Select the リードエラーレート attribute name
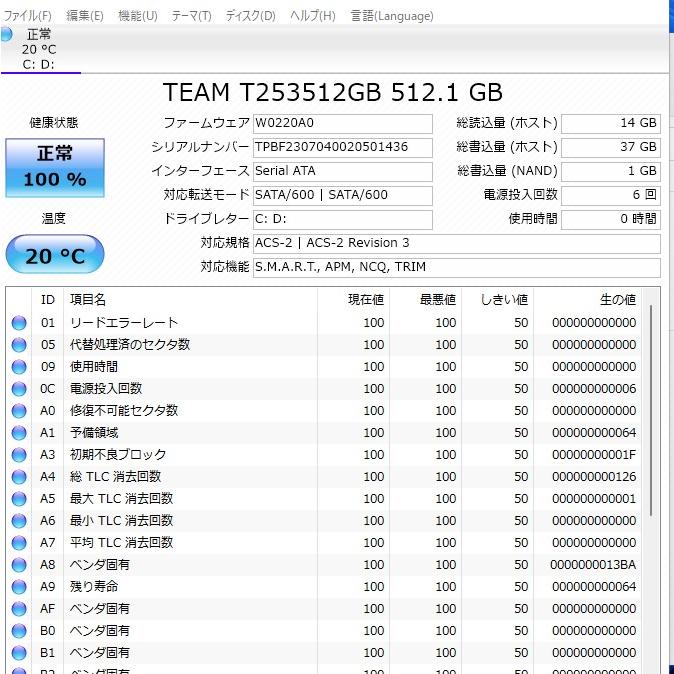 pyautogui.click(x=124, y=323)
